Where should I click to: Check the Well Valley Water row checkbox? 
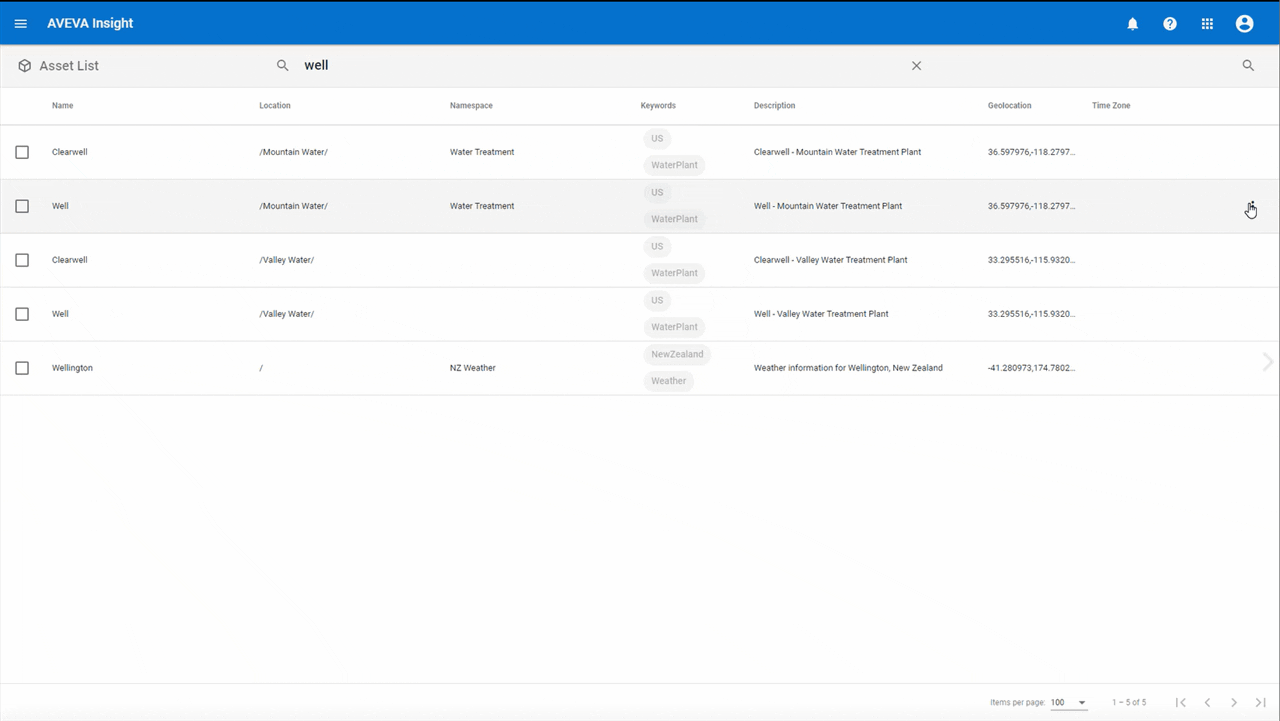coord(22,314)
